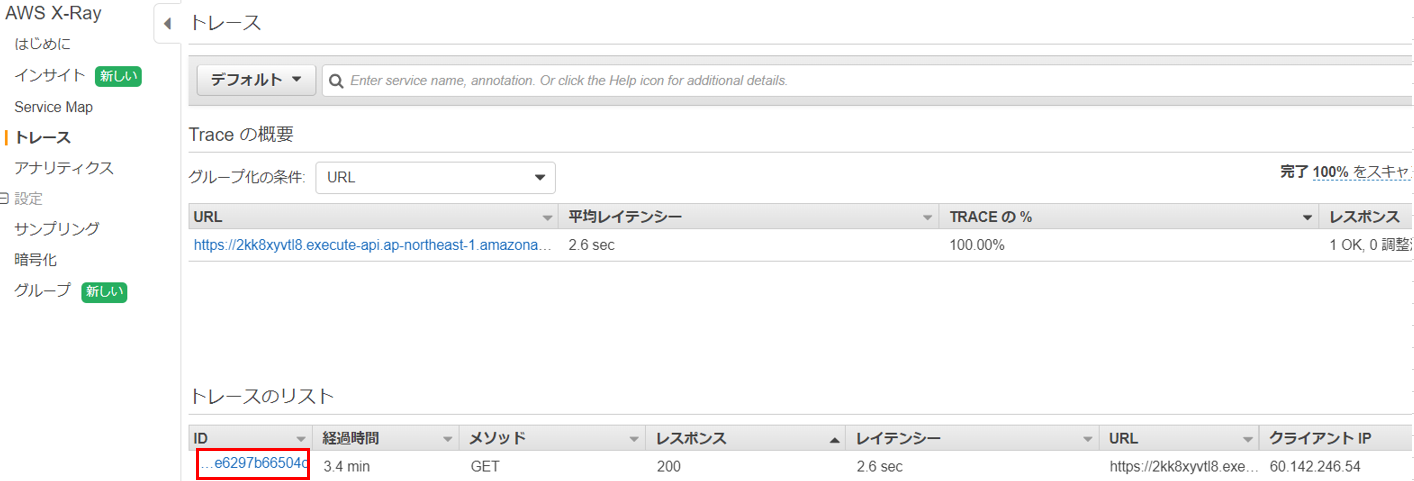Click client IP 60.142.246.54
1414x481 pixels.
coord(1315,467)
